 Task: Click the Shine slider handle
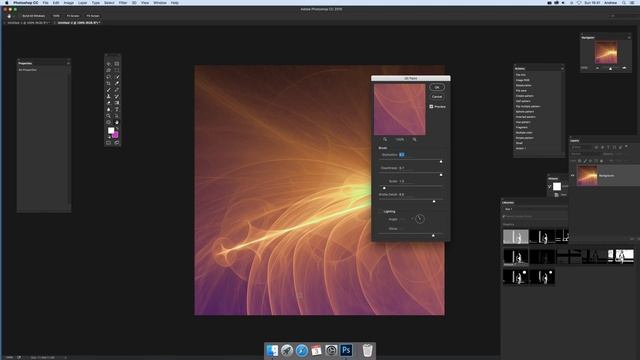433,235
